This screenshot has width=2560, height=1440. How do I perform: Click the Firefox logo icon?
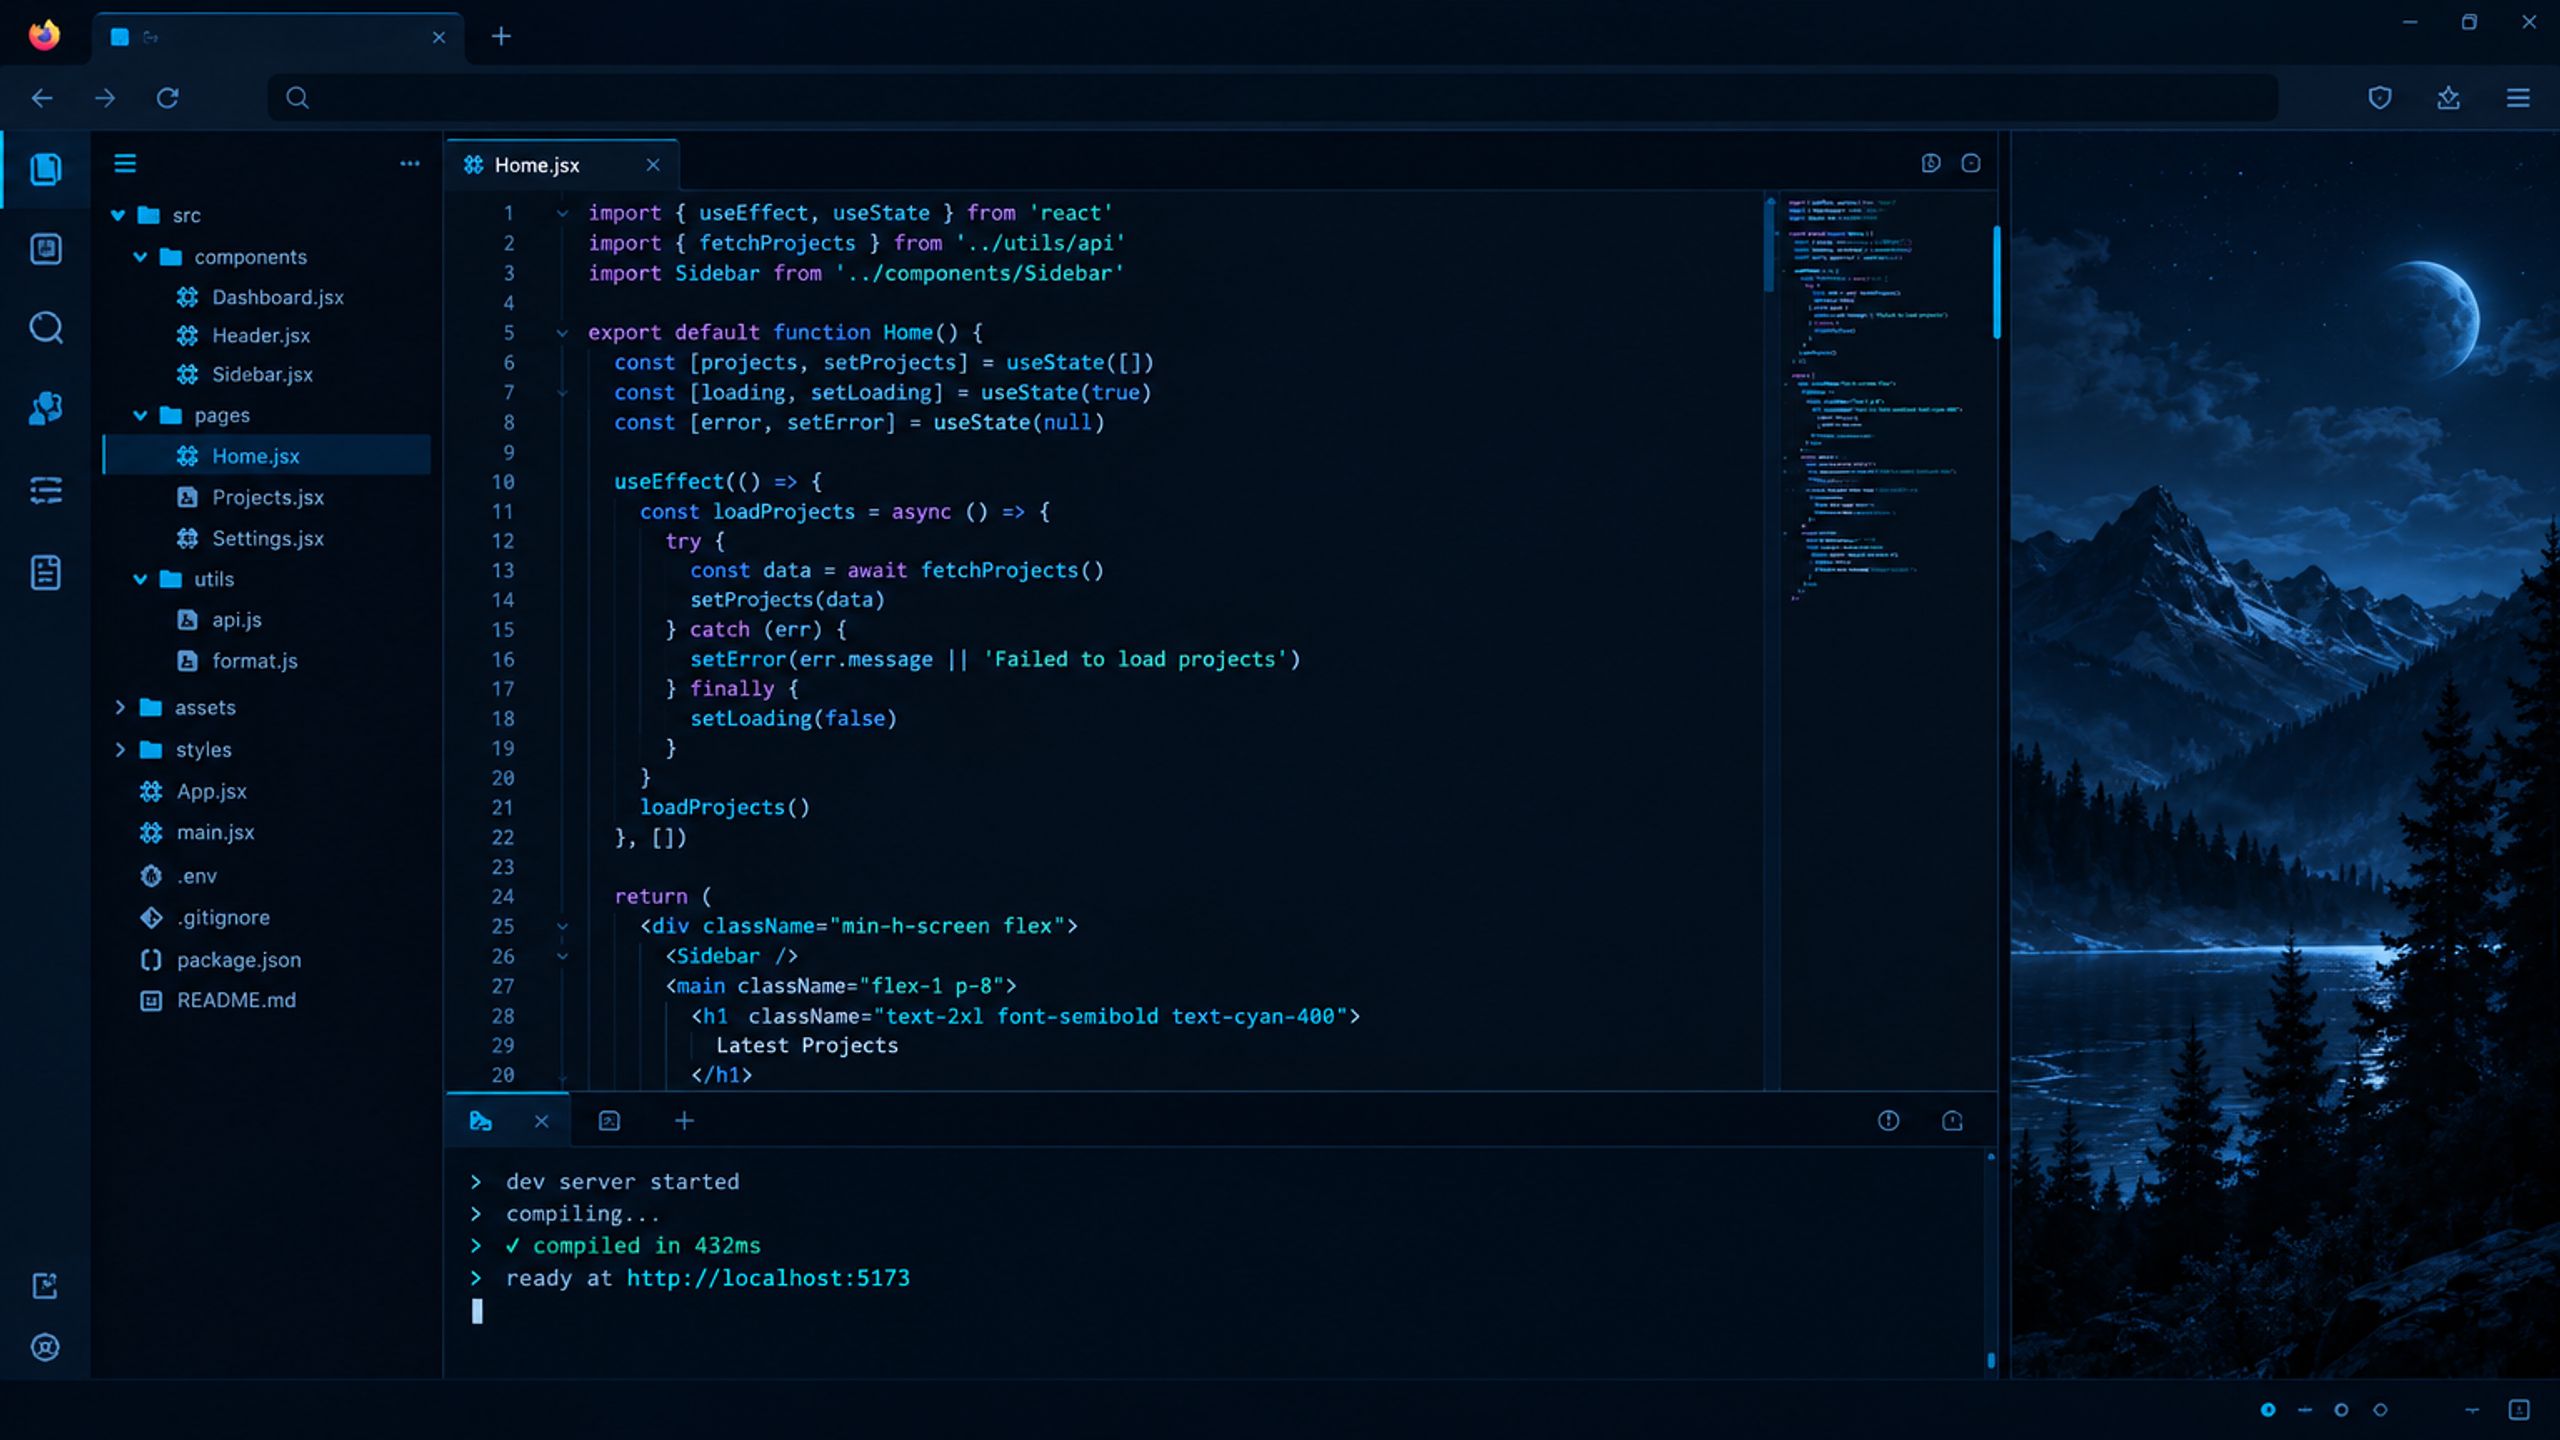44,36
